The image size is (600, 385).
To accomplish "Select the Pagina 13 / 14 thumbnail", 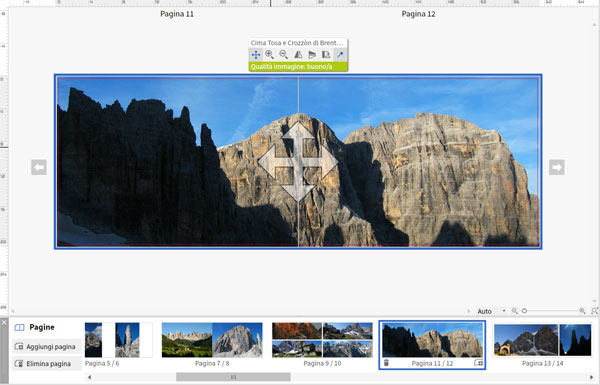I will (x=543, y=340).
